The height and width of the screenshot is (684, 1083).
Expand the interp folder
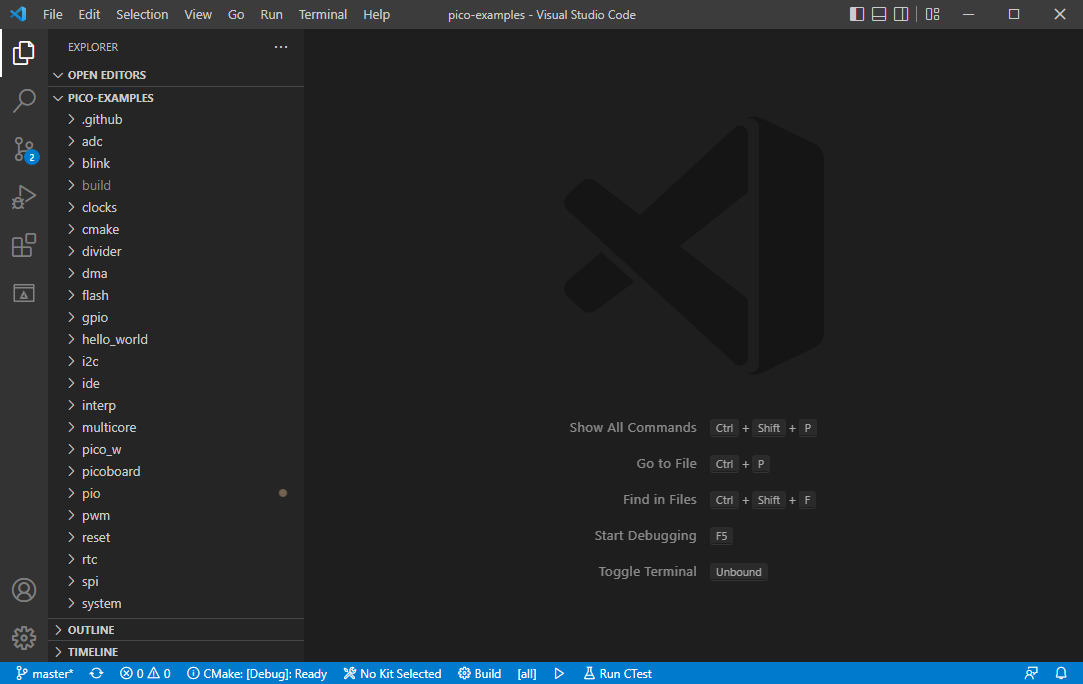[176, 406]
